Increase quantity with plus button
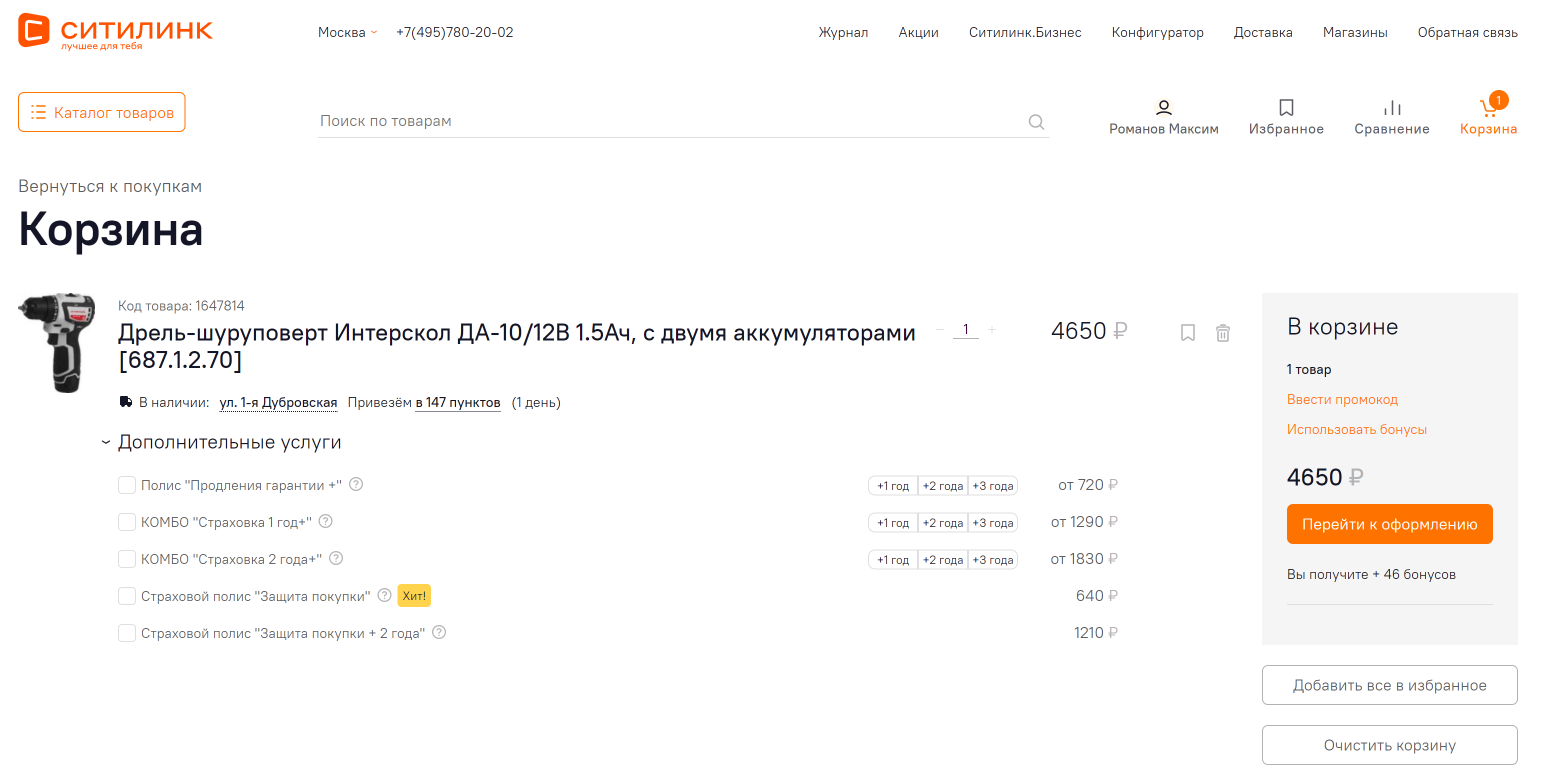Viewport: 1559px width, 781px height. (x=992, y=330)
